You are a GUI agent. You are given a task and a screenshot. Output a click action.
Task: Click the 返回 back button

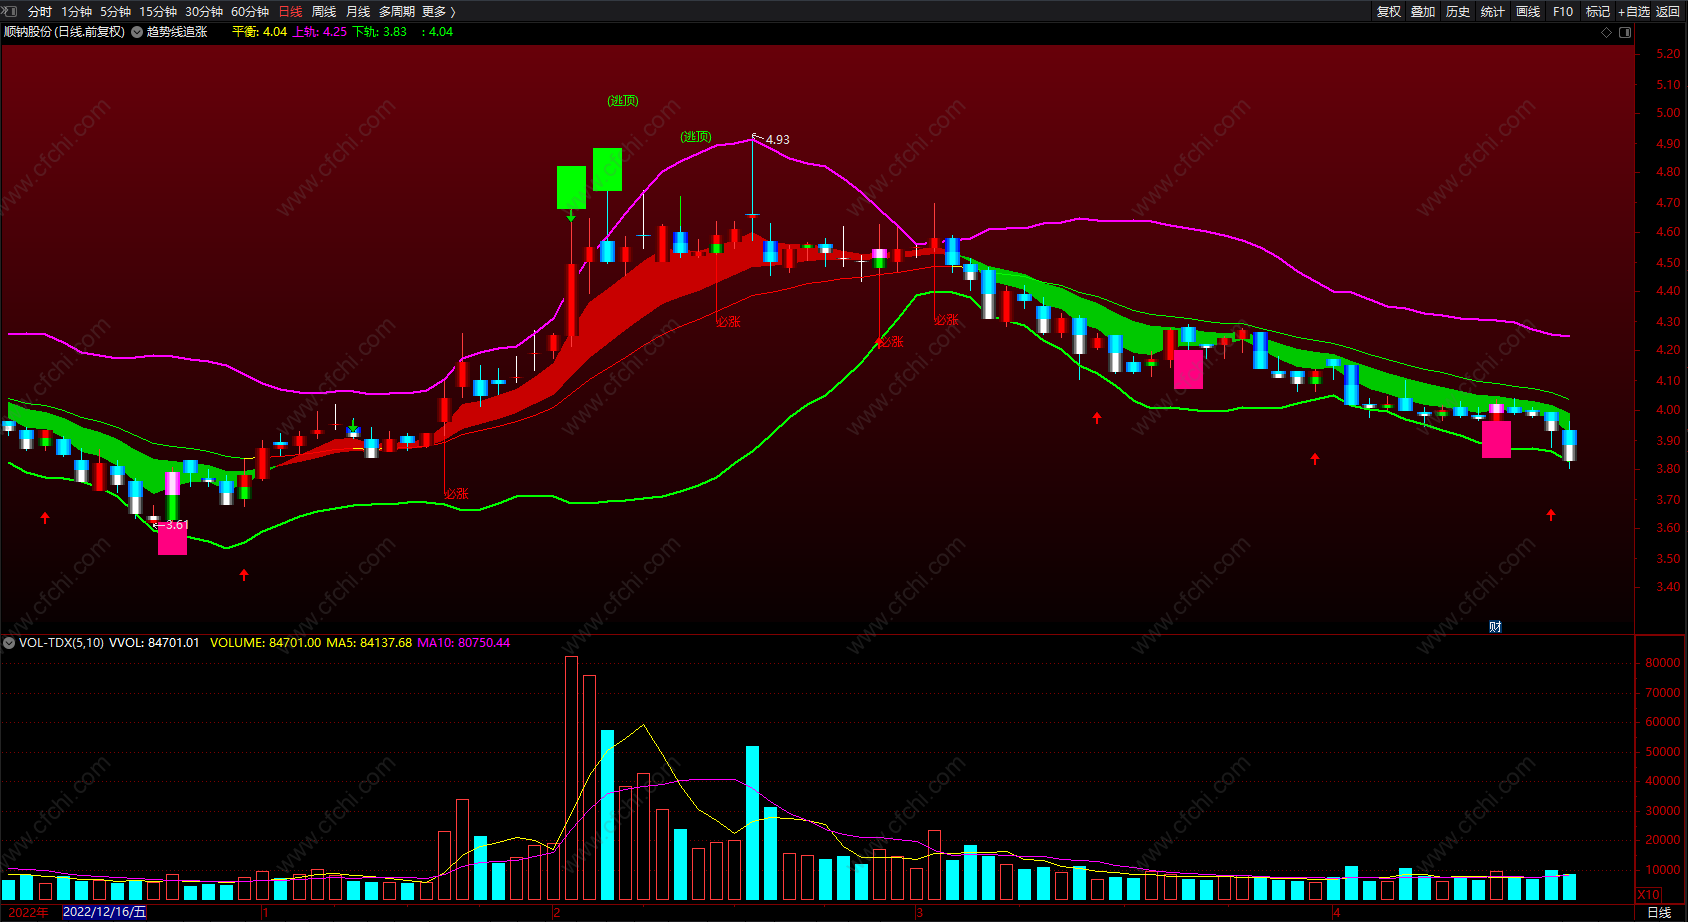point(1668,11)
